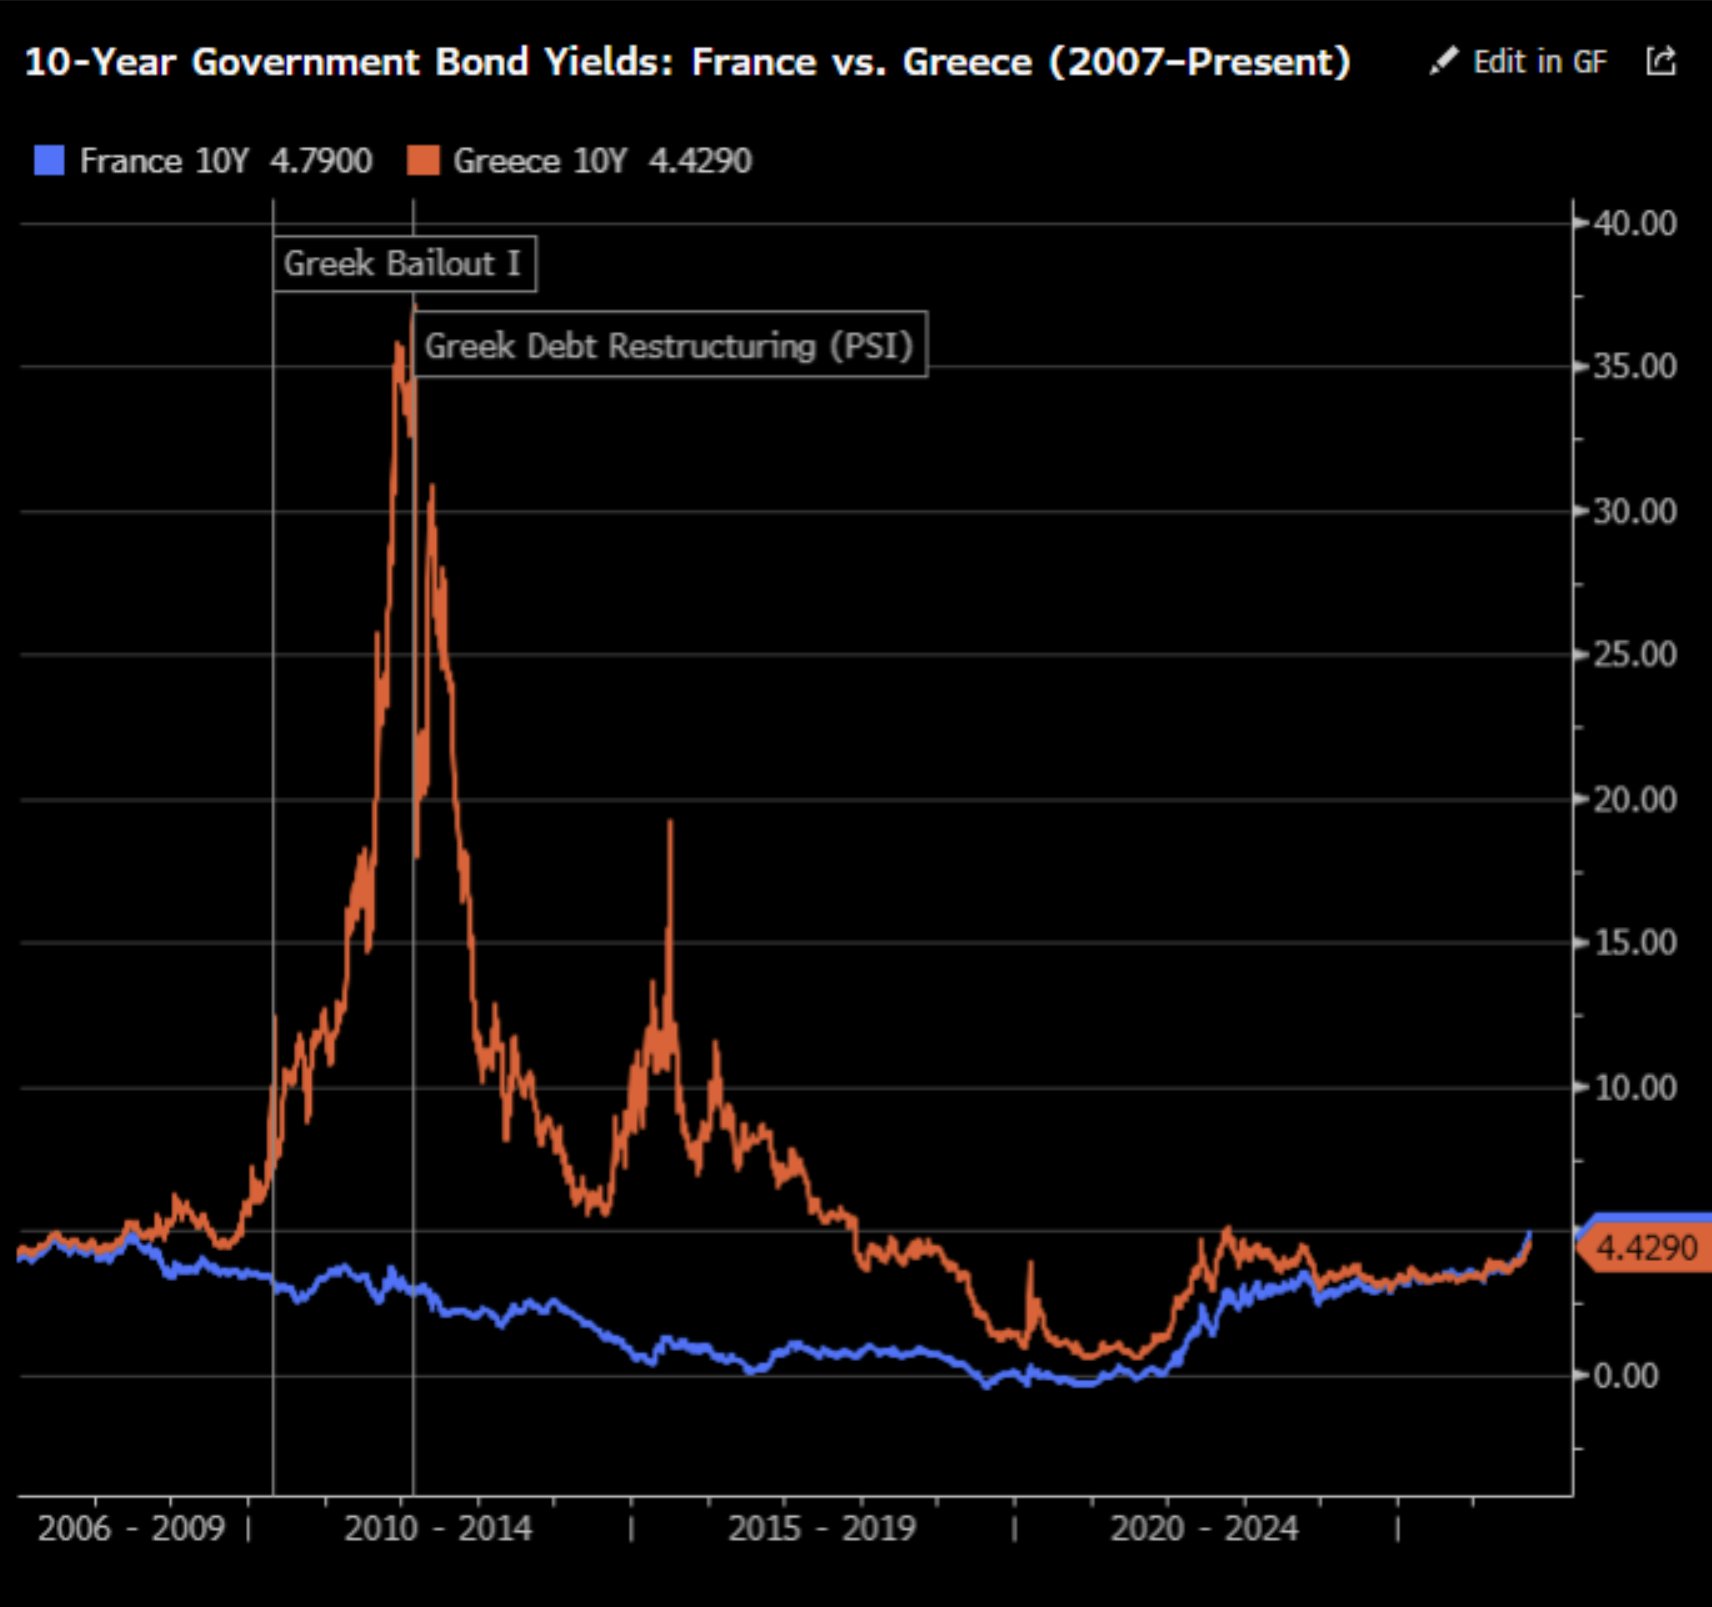Screen dimensions: 1712x1607
Task: Click the 0.00 y-axis label
Action: [x=1625, y=1376]
